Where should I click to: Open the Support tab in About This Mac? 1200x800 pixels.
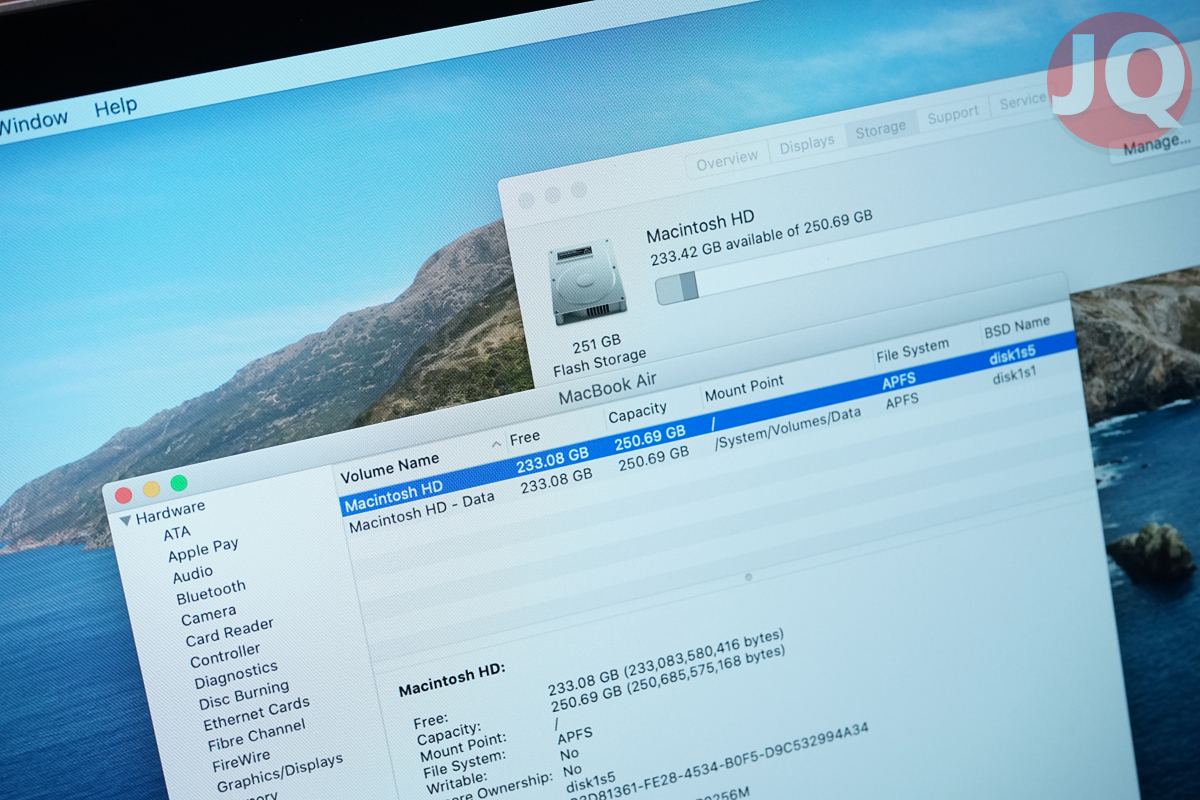[953, 116]
